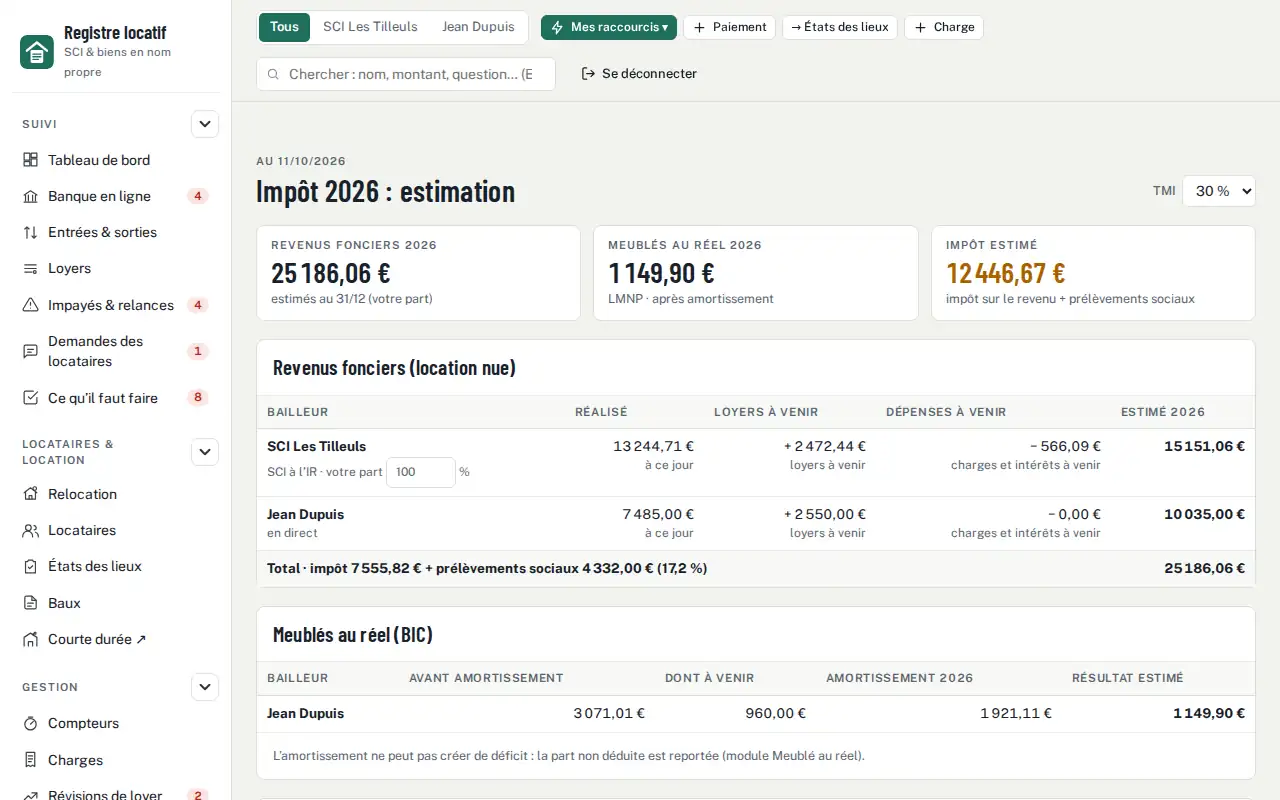Click the Se déconnecter button
The width and height of the screenshot is (1280, 800).
pos(639,73)
